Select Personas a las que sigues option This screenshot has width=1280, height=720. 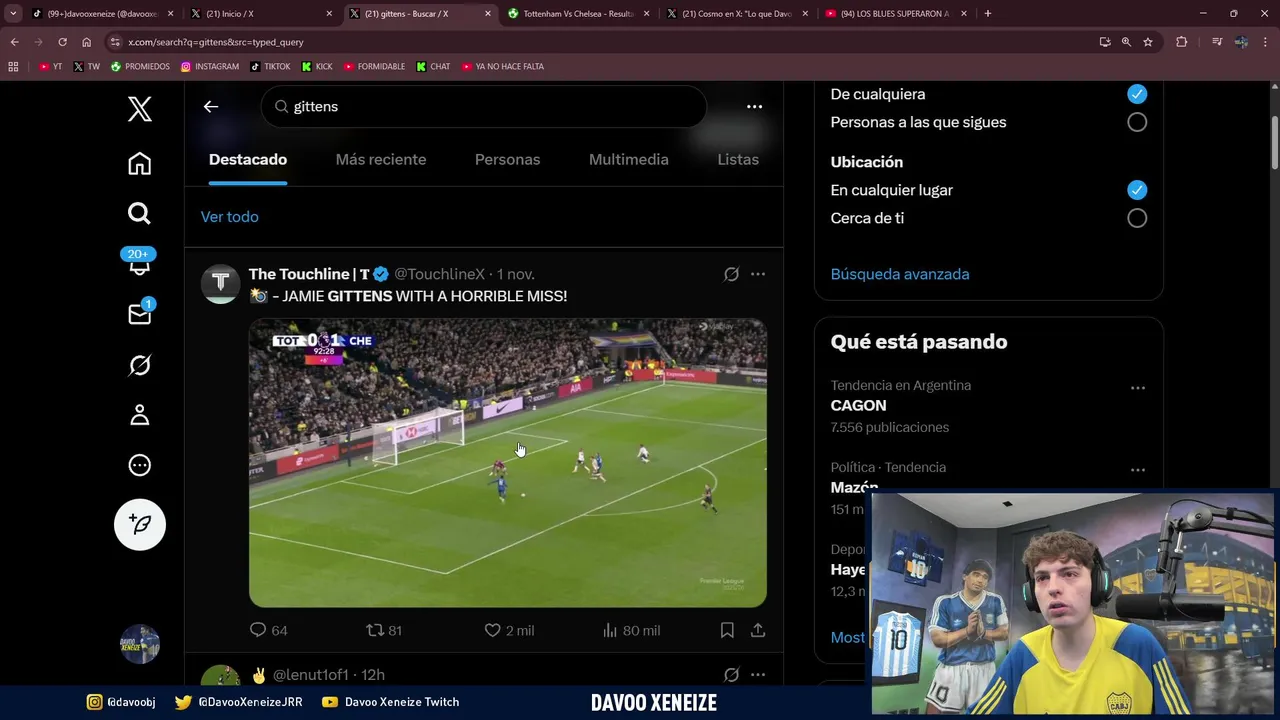tap(1137, 122)
